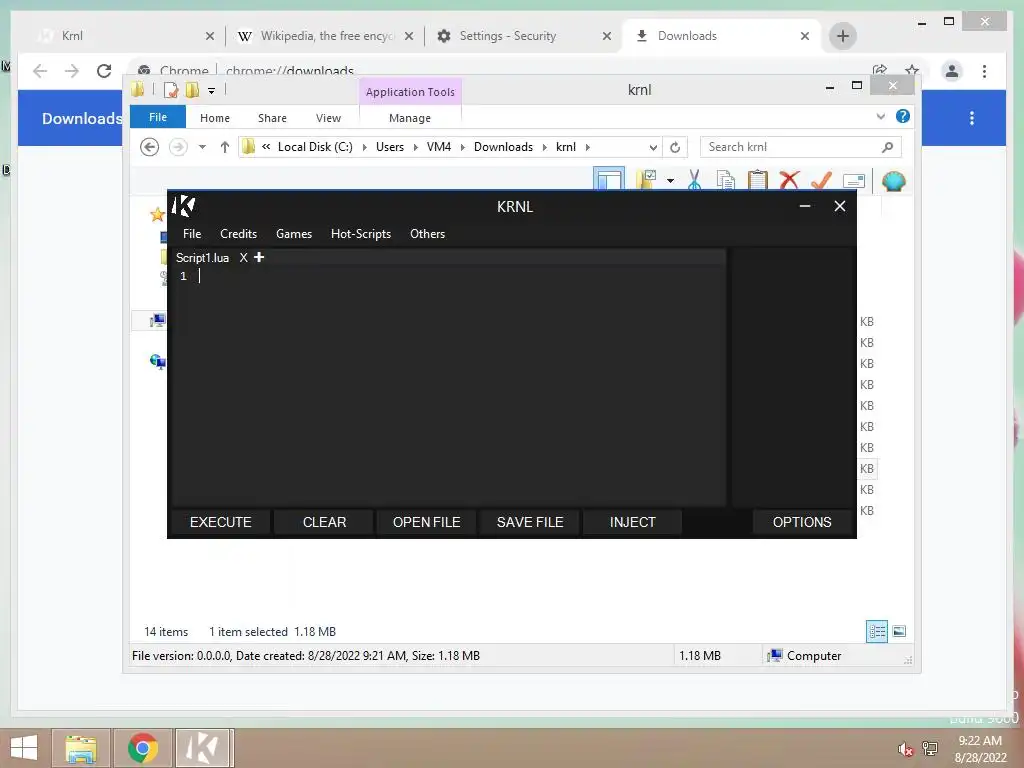
Task: Expand the Explorer recent locations dropdown
Action: pyautogui.click(x=202, y=147)
